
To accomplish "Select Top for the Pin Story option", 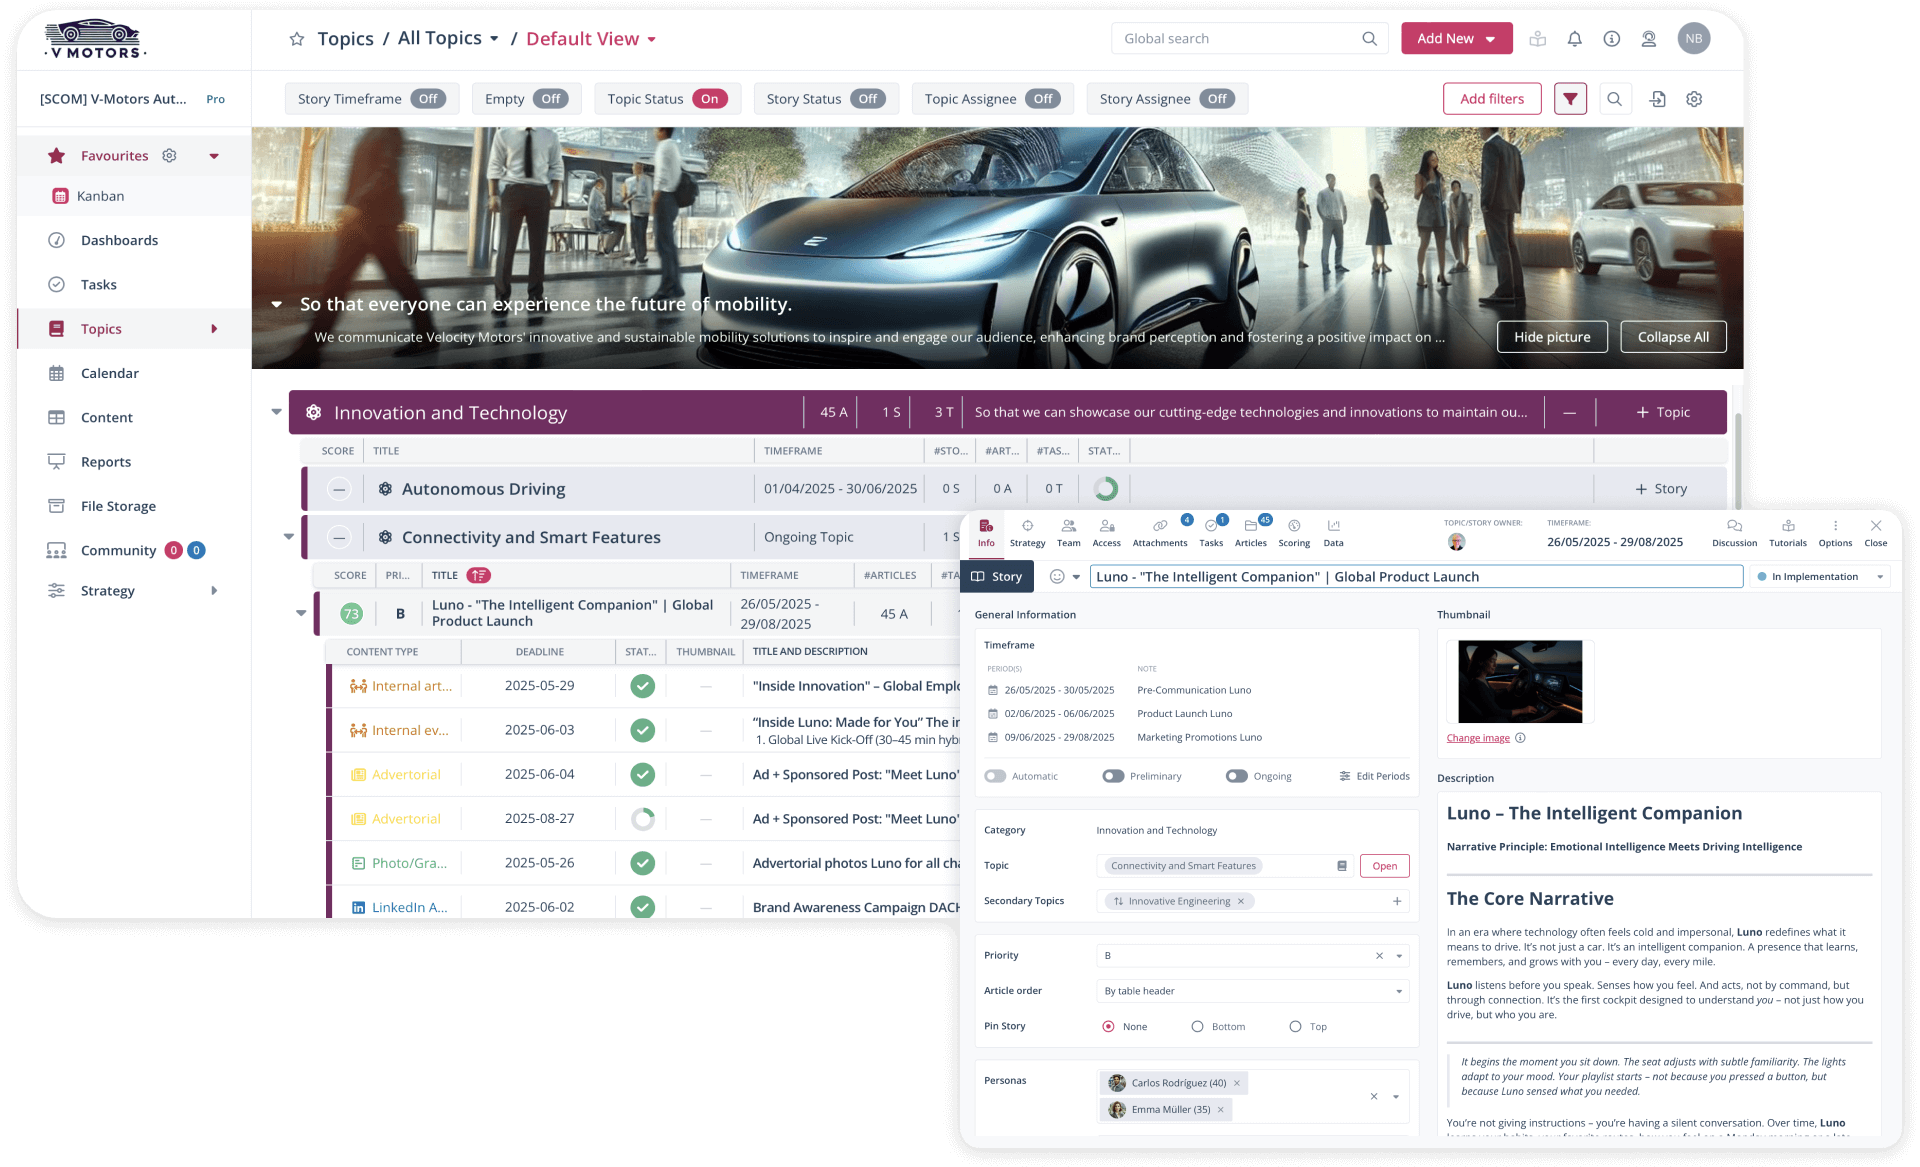I will (1295, 1026).
